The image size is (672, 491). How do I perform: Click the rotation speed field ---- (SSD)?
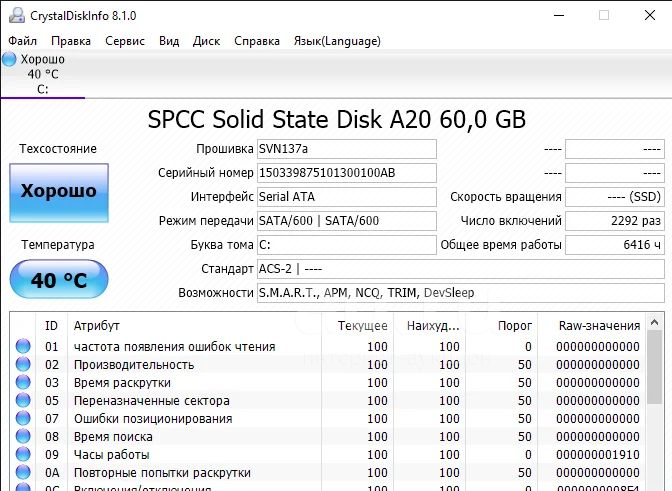tap(615, 197)
